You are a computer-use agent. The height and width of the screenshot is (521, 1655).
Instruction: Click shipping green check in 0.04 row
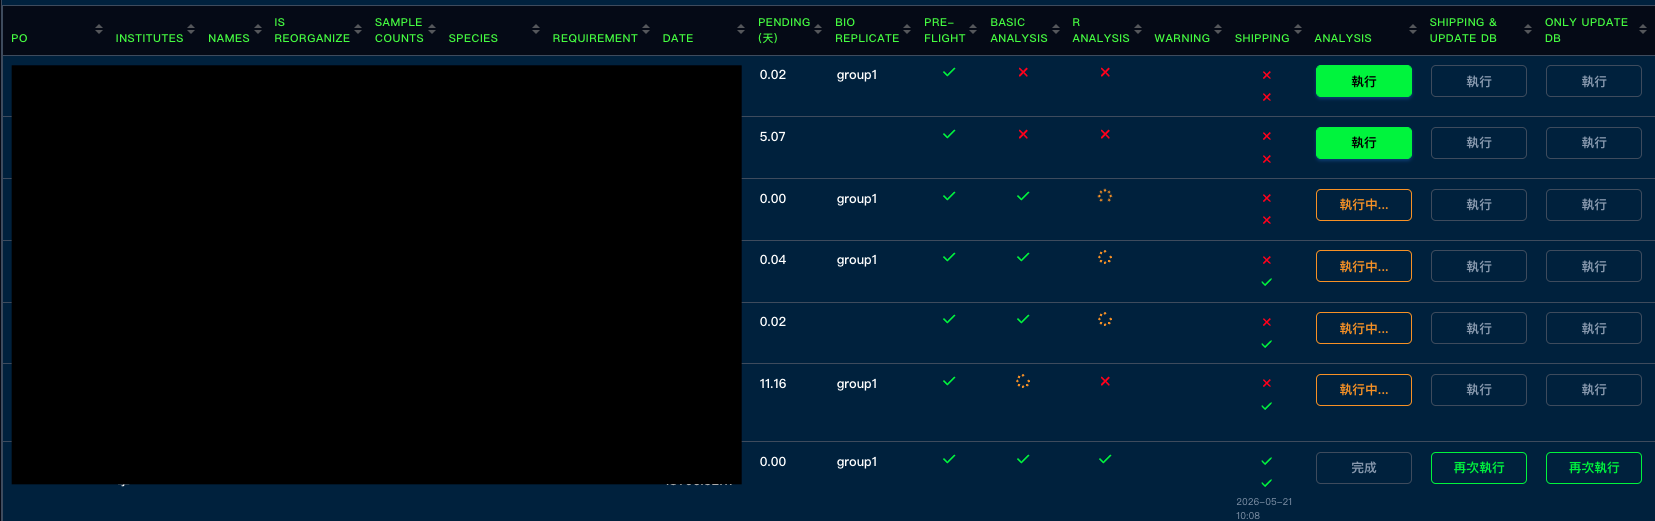click(x=1267, y=282)
